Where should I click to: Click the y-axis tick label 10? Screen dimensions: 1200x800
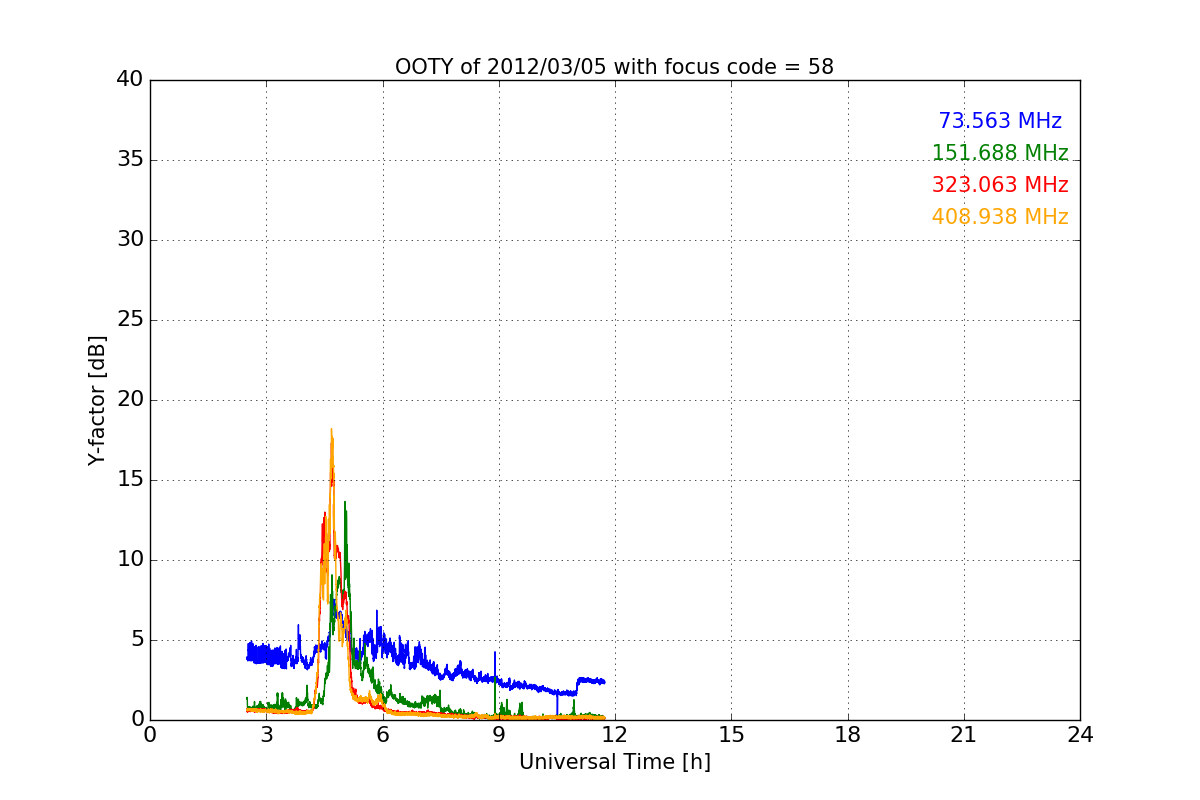point(130,560)
